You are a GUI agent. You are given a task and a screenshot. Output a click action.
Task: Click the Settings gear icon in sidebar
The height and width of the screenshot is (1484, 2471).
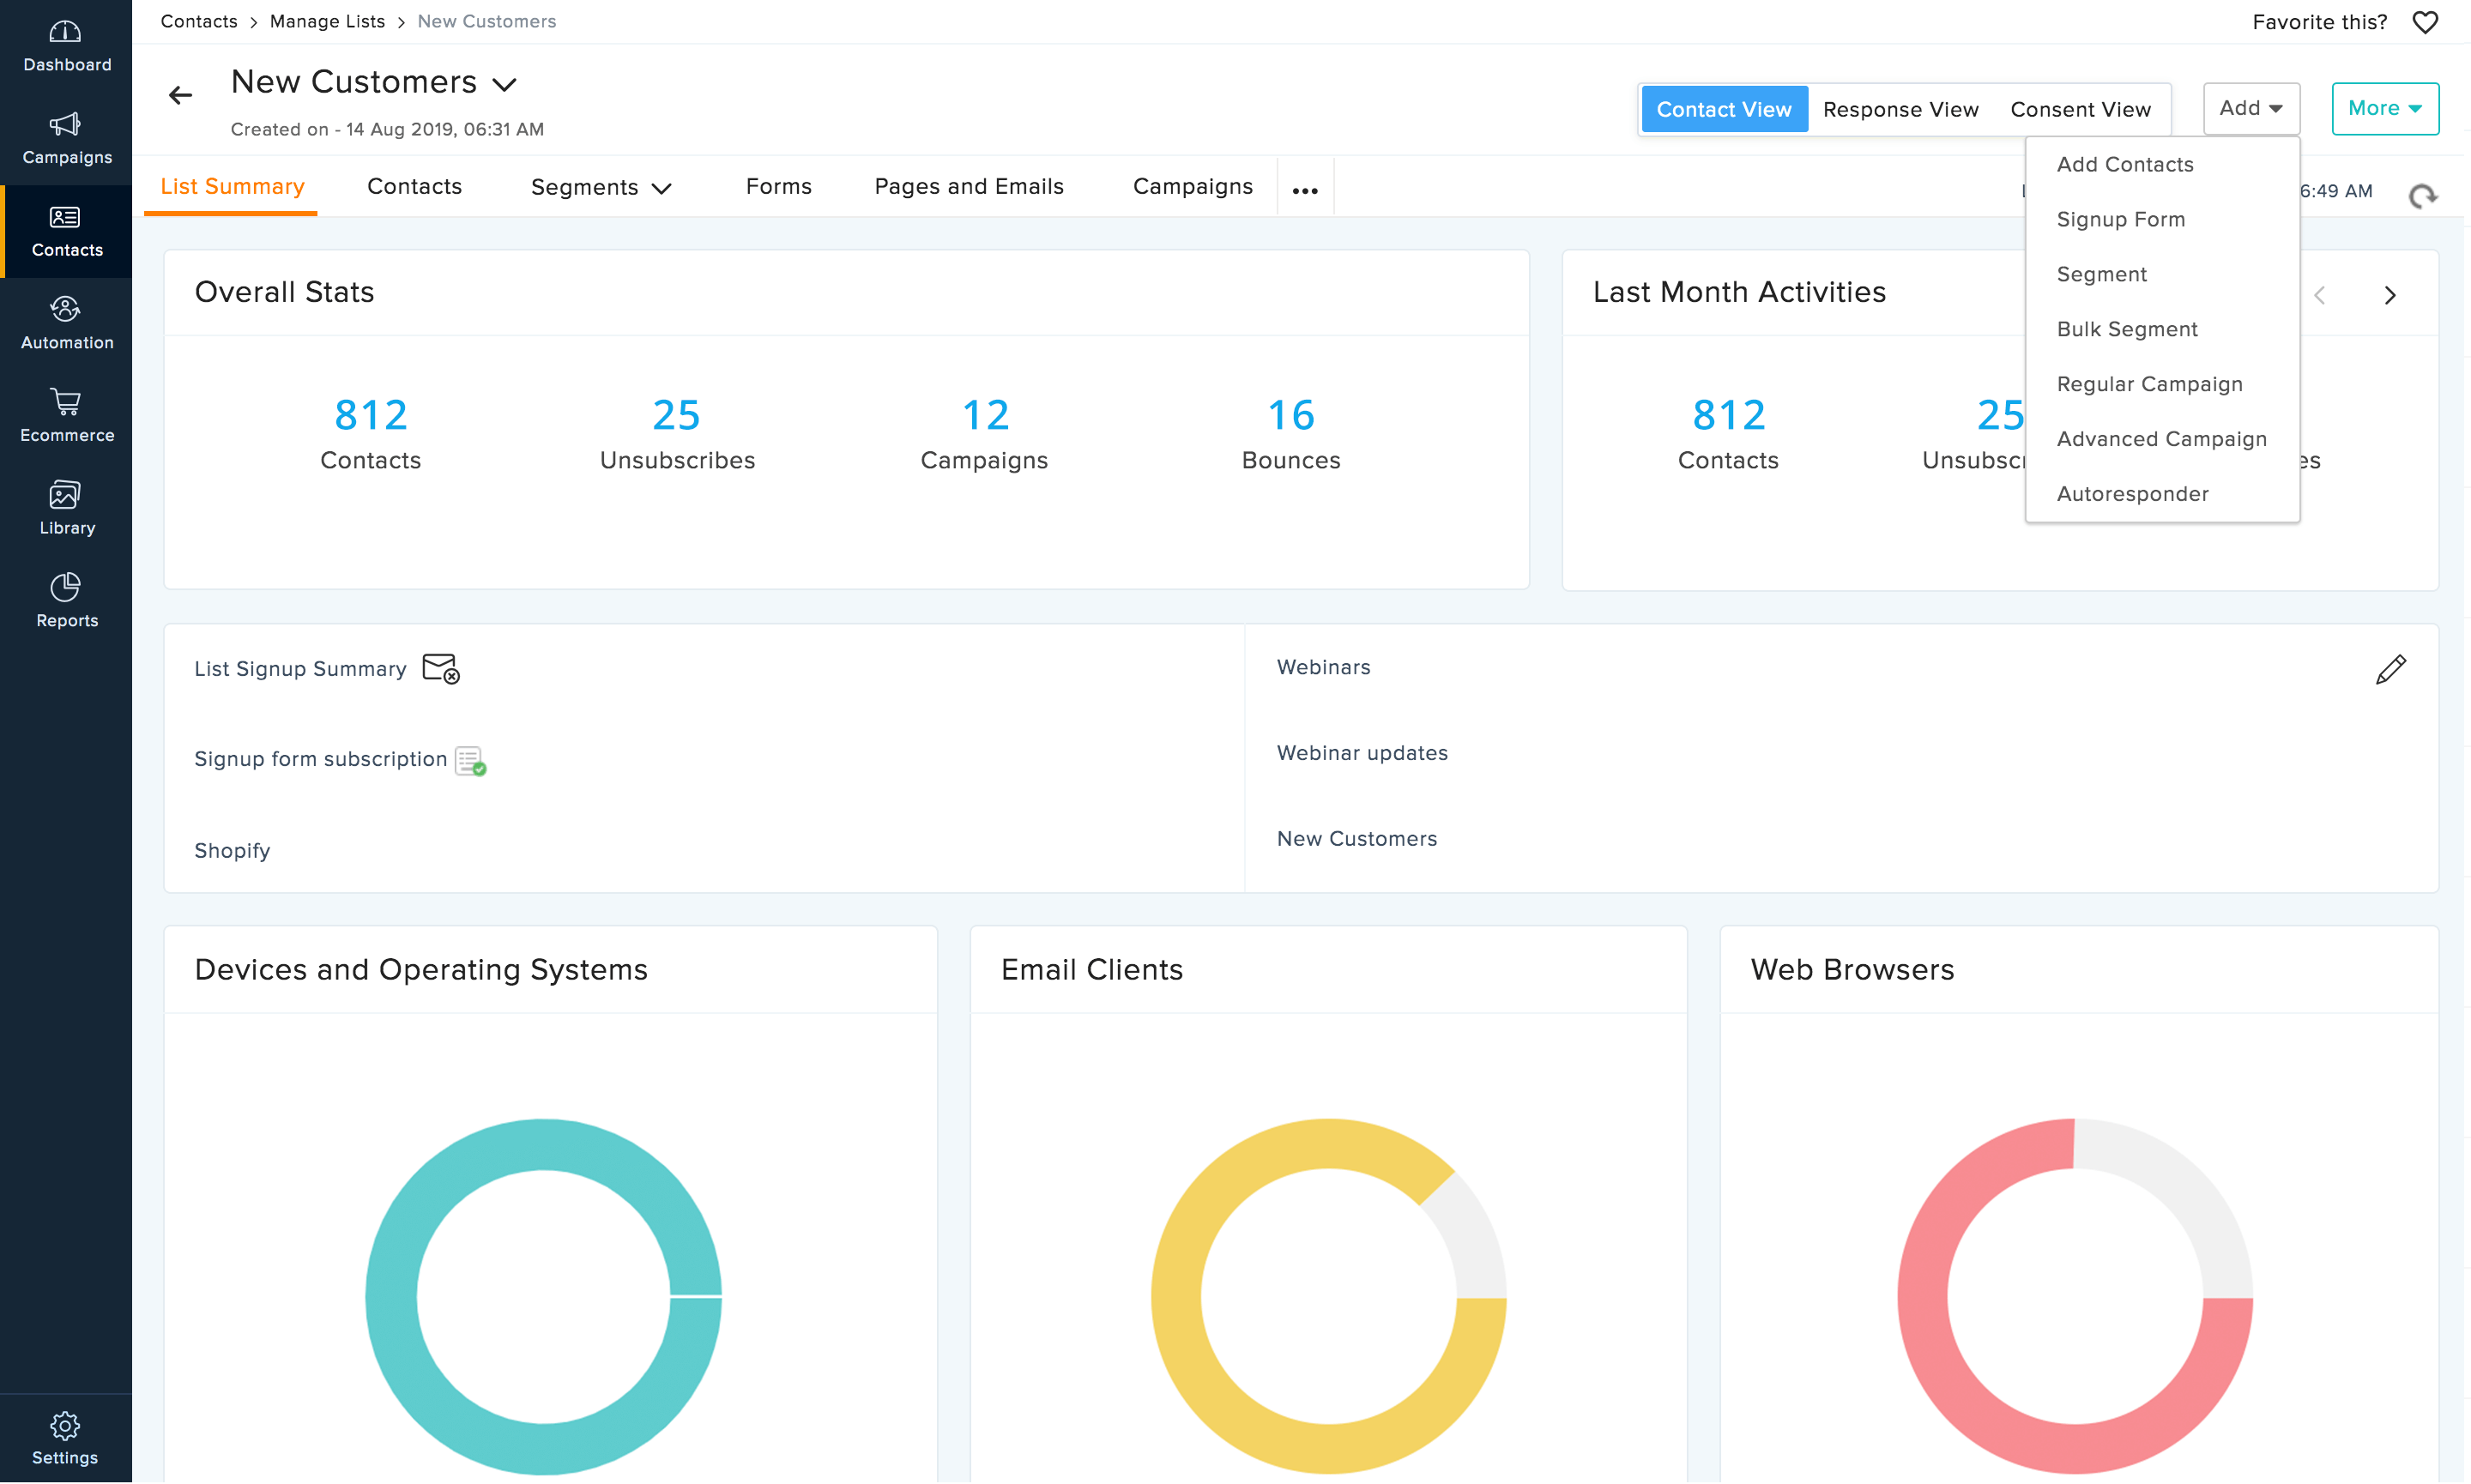(65, 1427)
